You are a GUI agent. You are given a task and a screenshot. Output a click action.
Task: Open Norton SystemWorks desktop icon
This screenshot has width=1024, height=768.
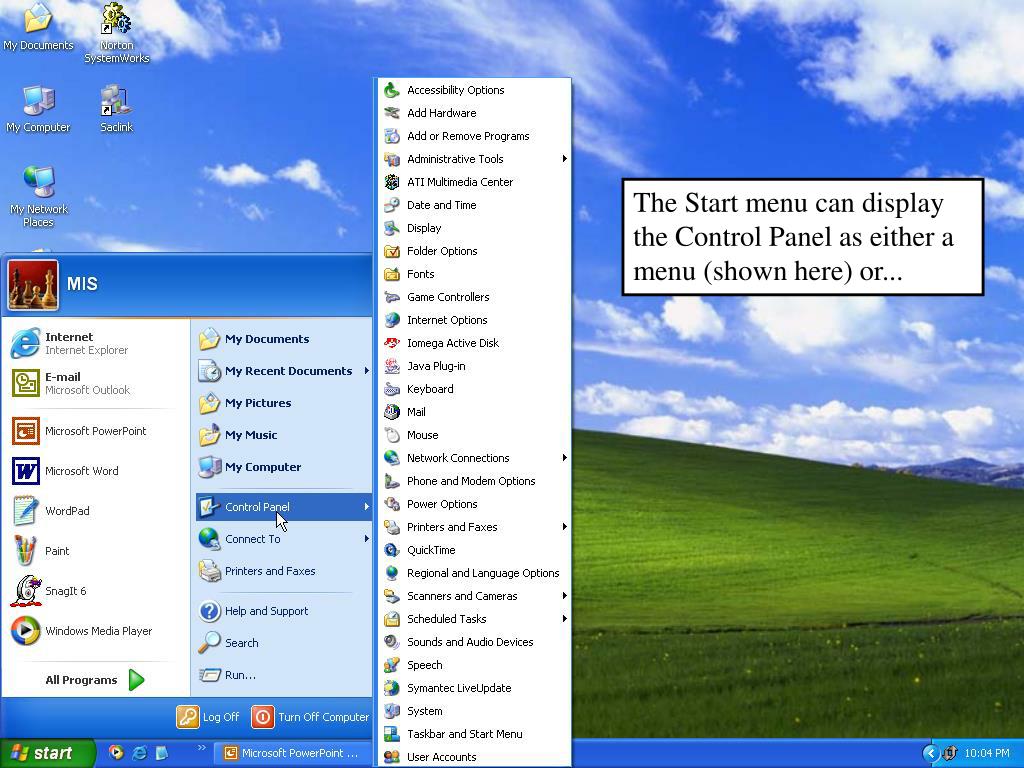pyautogui.click(x=116, y=18)
